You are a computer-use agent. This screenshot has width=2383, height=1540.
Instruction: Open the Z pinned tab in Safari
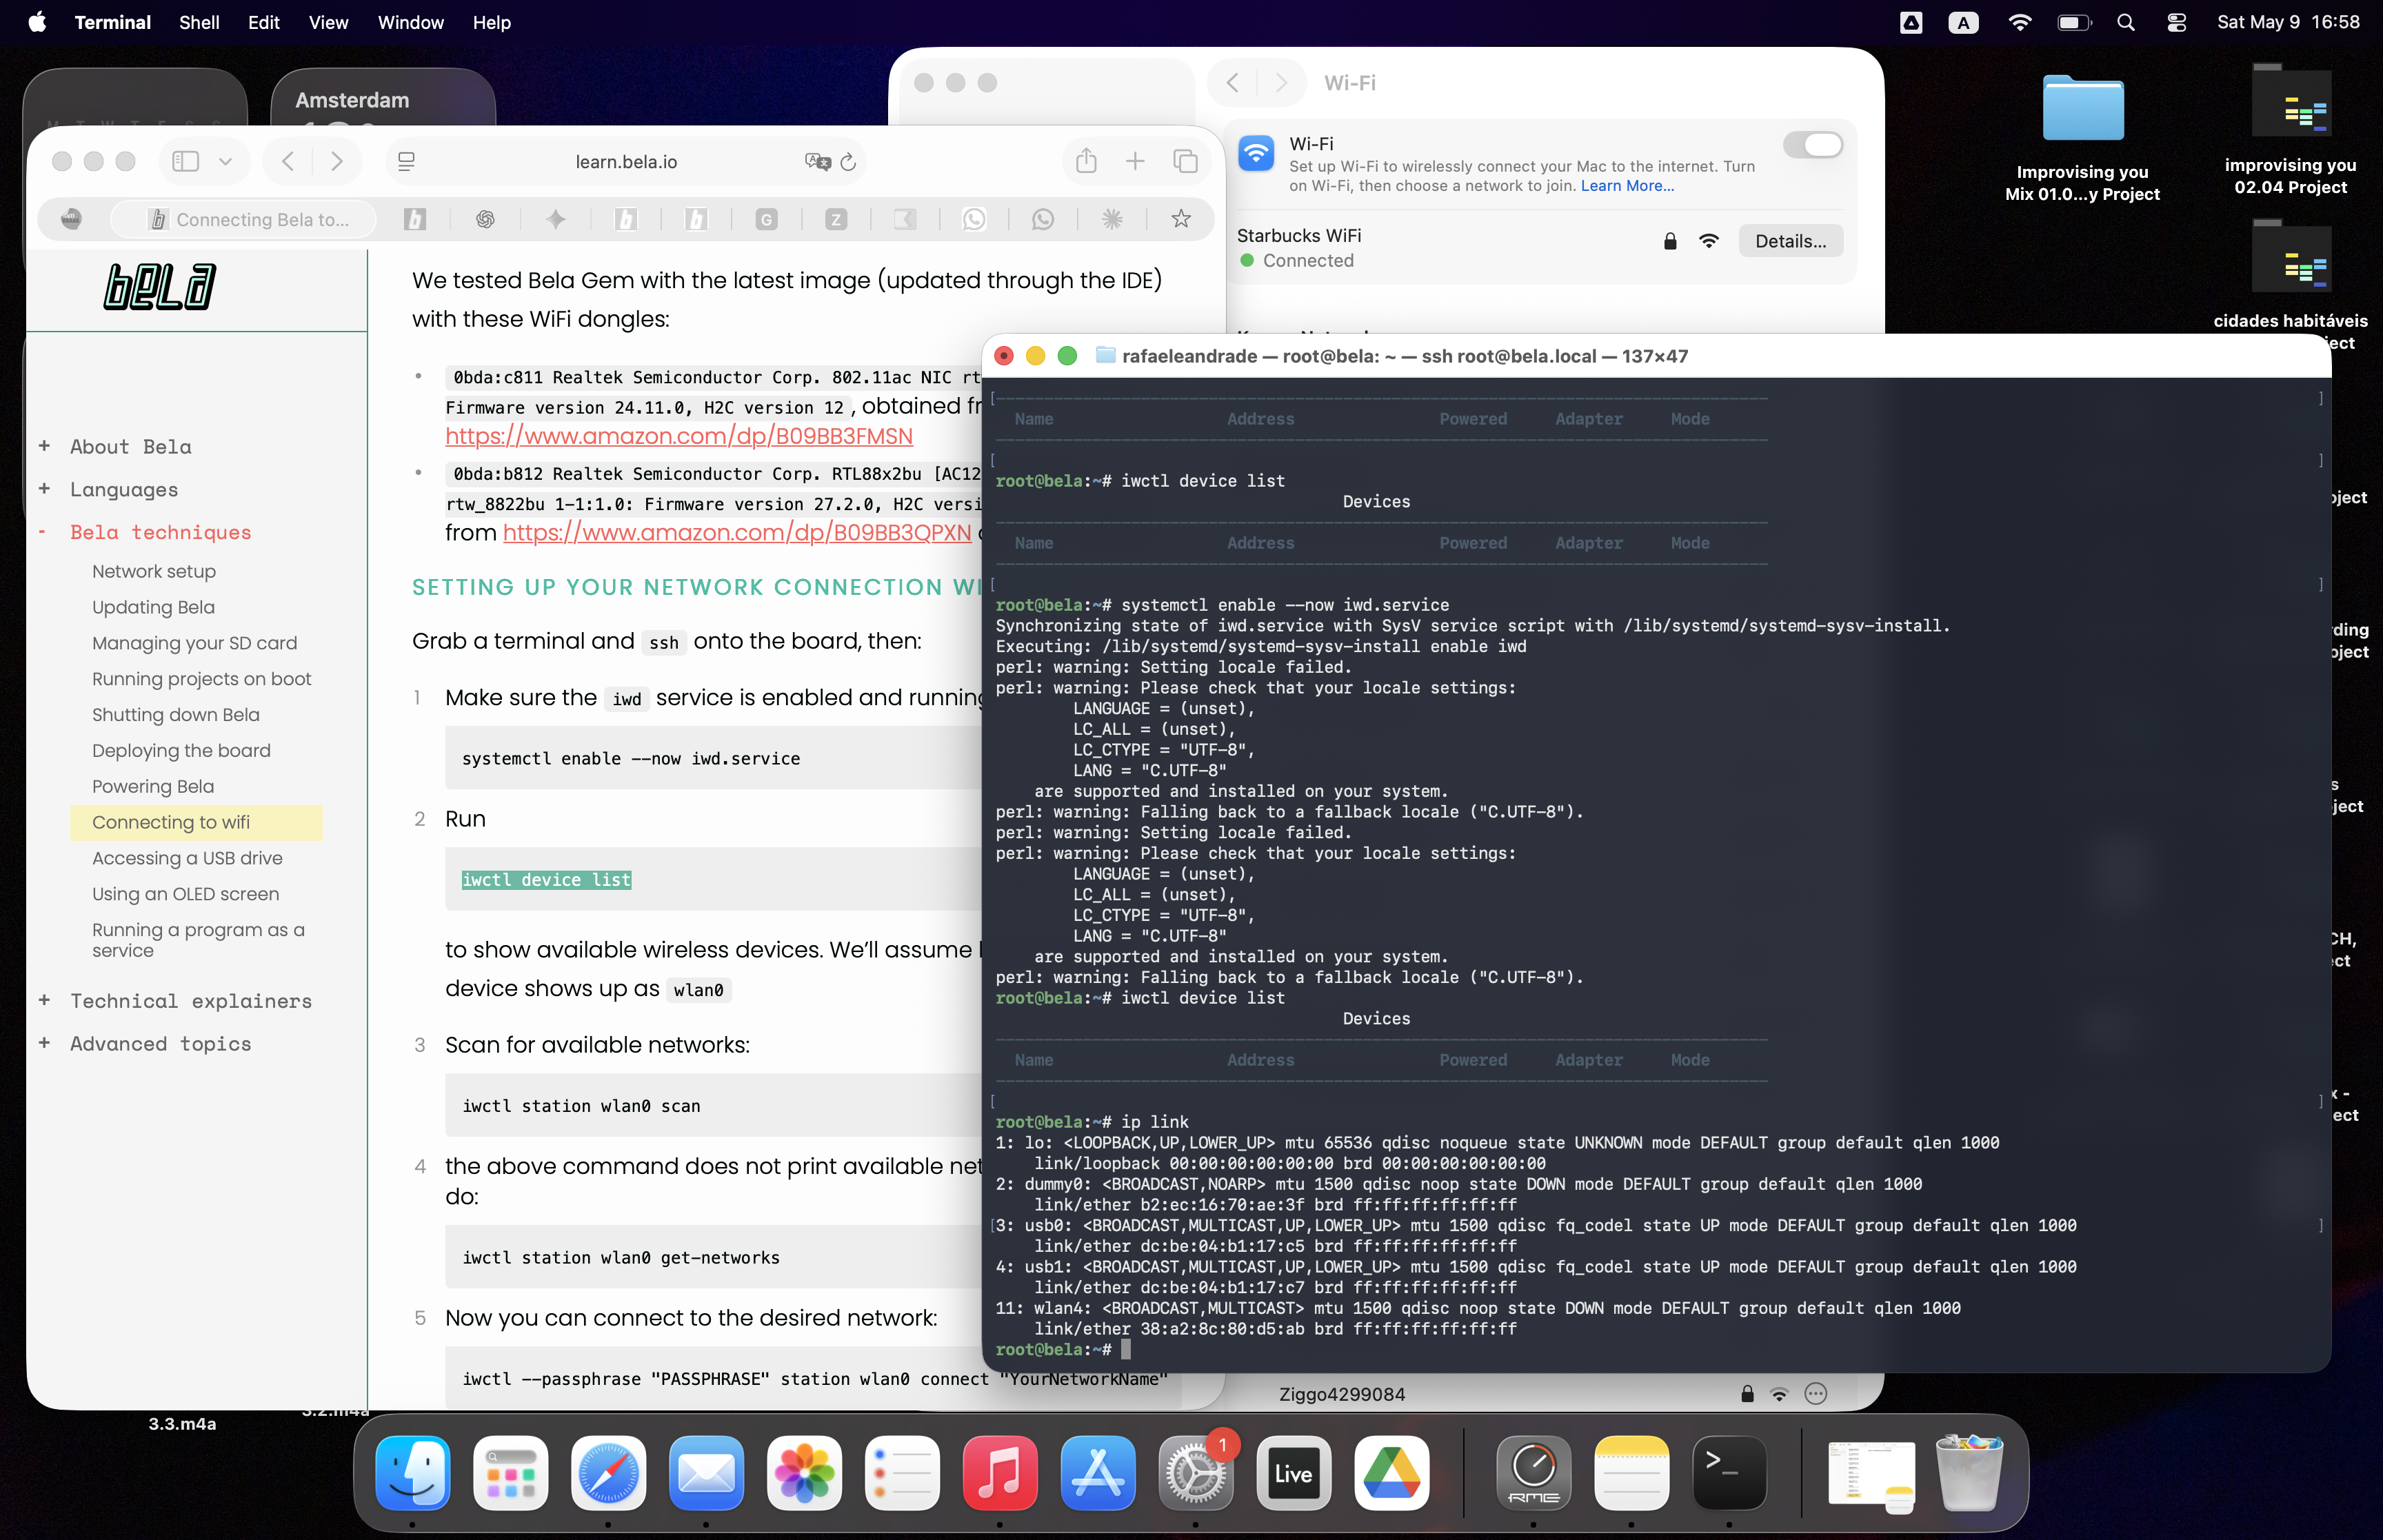[836, 219]
